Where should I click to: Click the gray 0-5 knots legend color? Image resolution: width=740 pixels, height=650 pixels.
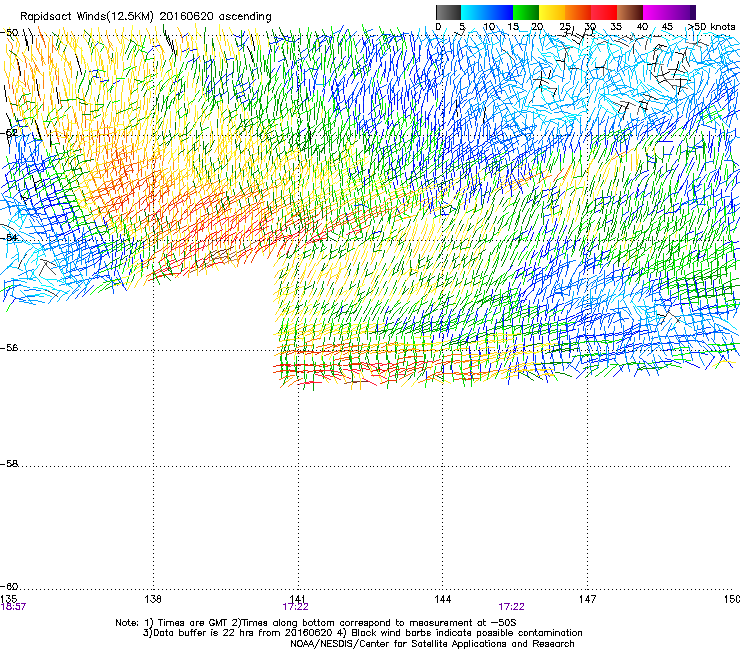pos(448,12)
